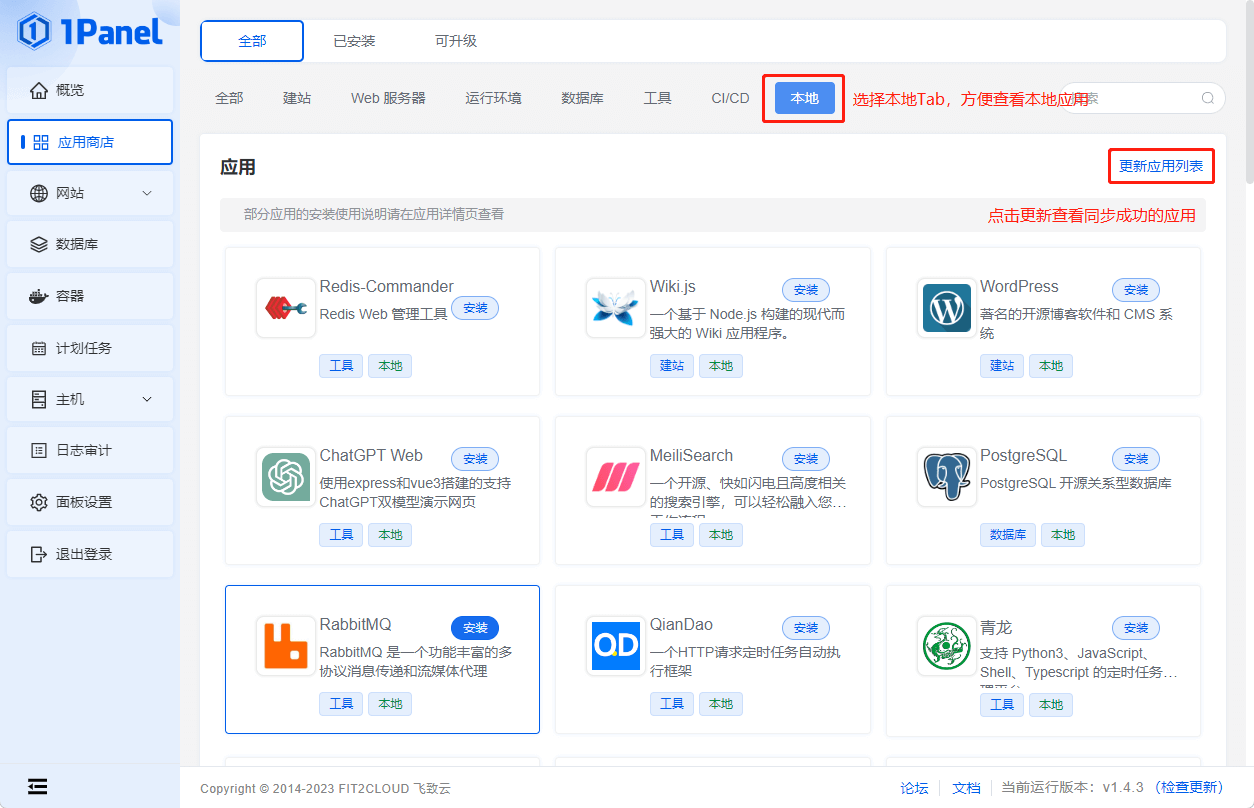Click the app search input field

tap(1142, 98)
